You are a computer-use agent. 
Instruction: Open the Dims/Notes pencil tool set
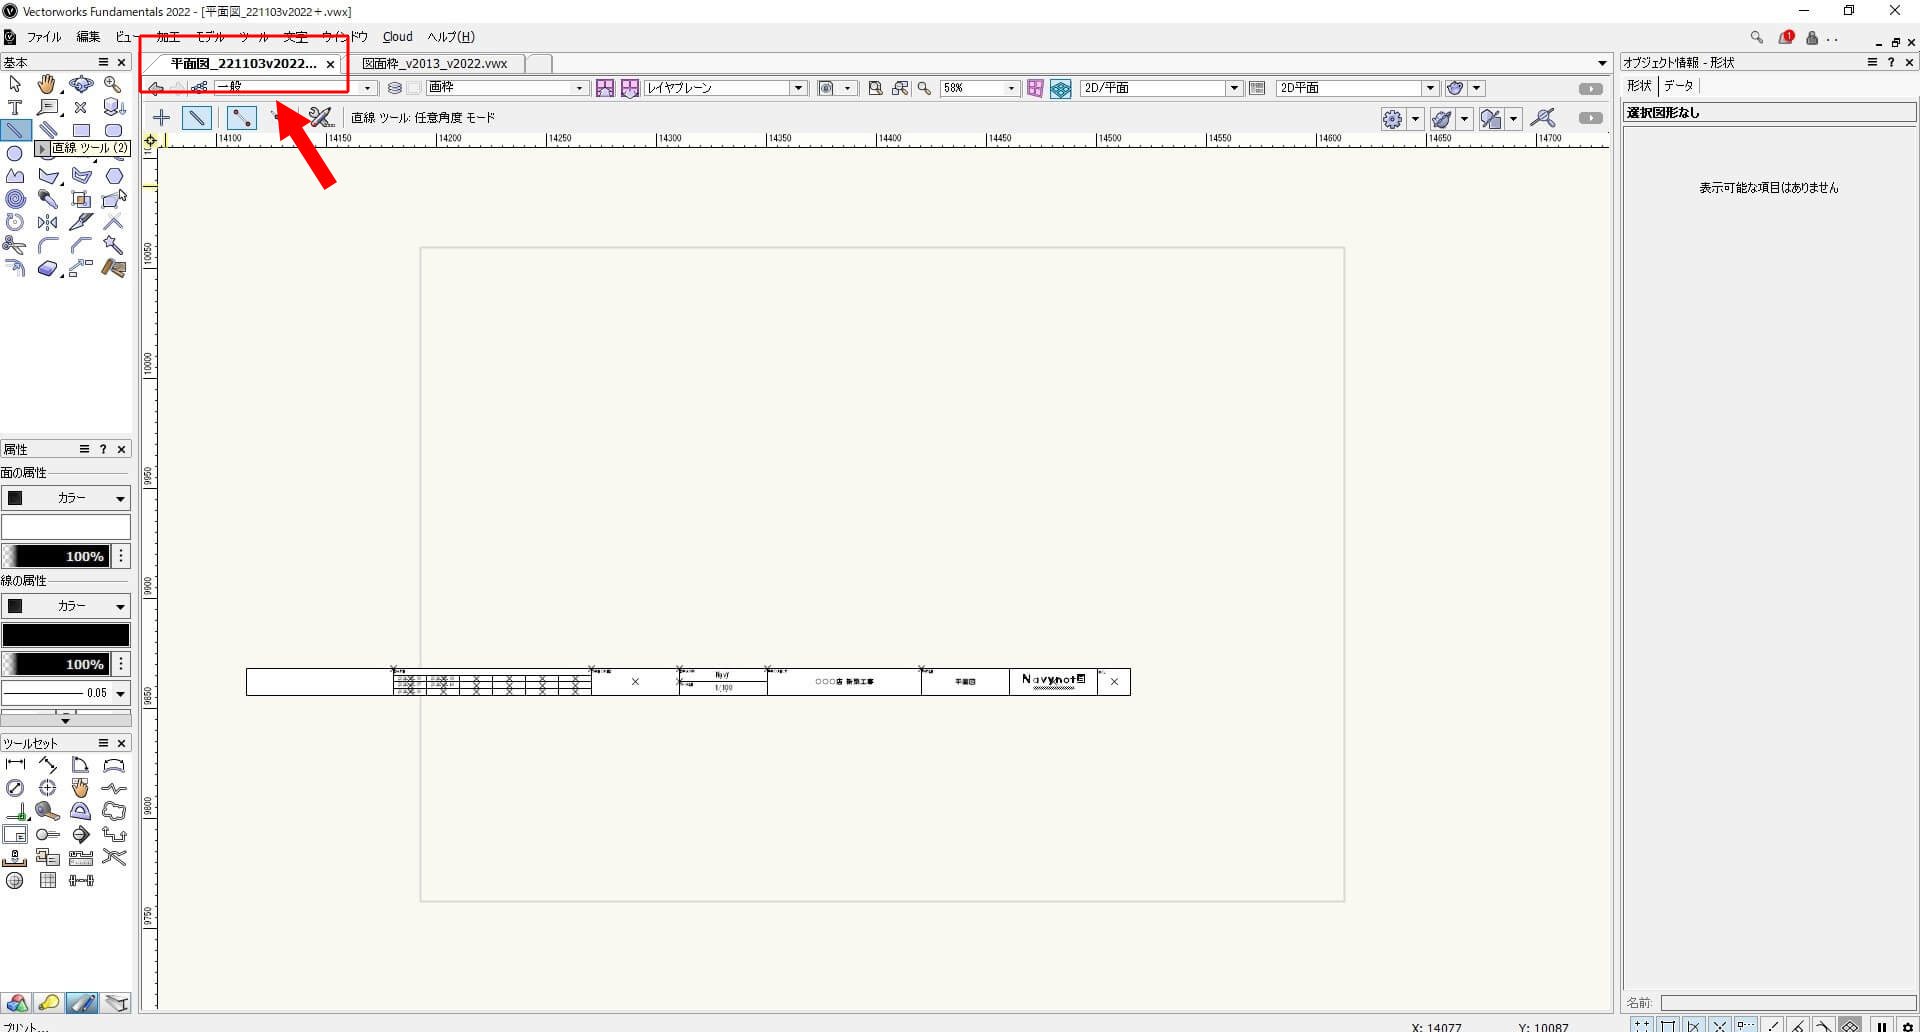(82, 1003)
